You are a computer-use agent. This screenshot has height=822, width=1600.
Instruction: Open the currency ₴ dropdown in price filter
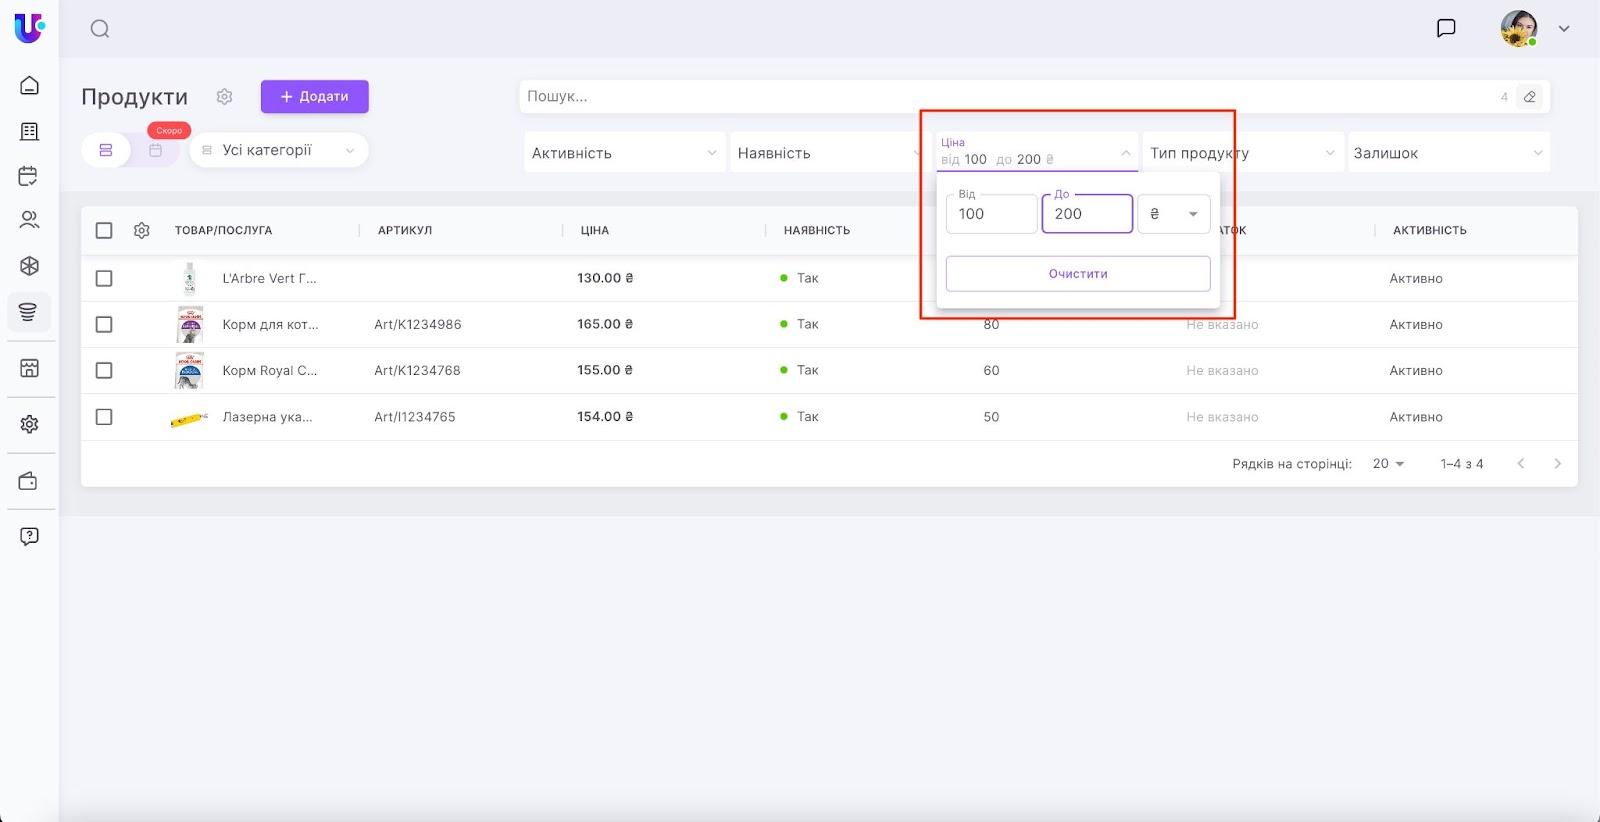click(1174, 214)
